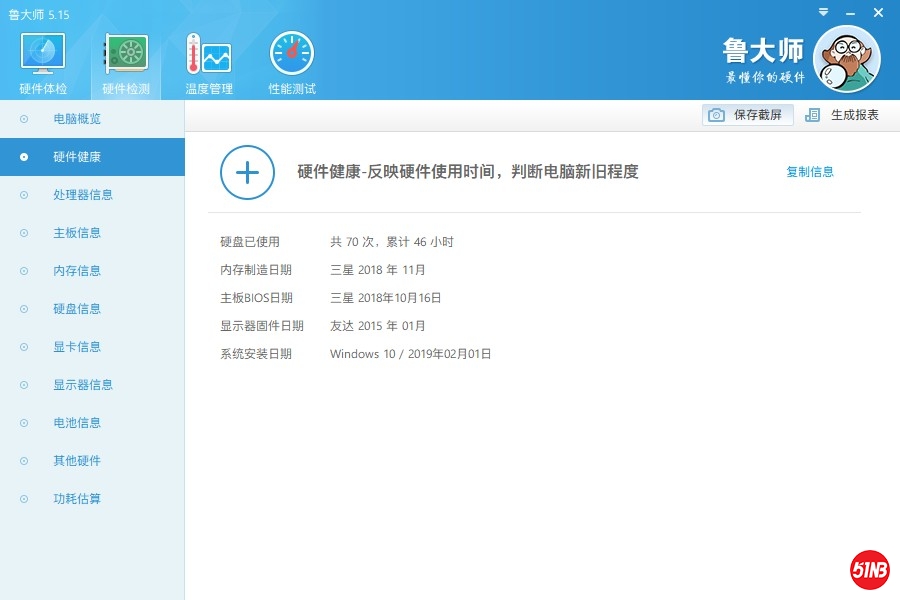Click the 生成报表 report icon
900x600 pixels.
click(813, 115)
